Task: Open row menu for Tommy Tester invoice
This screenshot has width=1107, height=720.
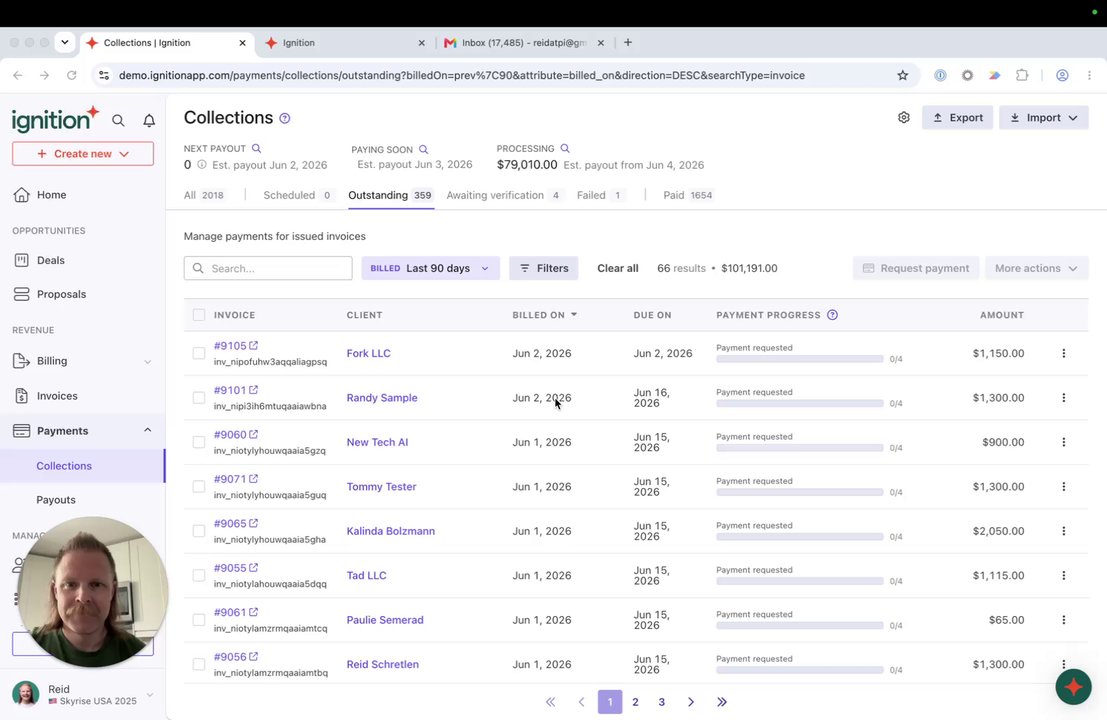Action: point(1063,486)
